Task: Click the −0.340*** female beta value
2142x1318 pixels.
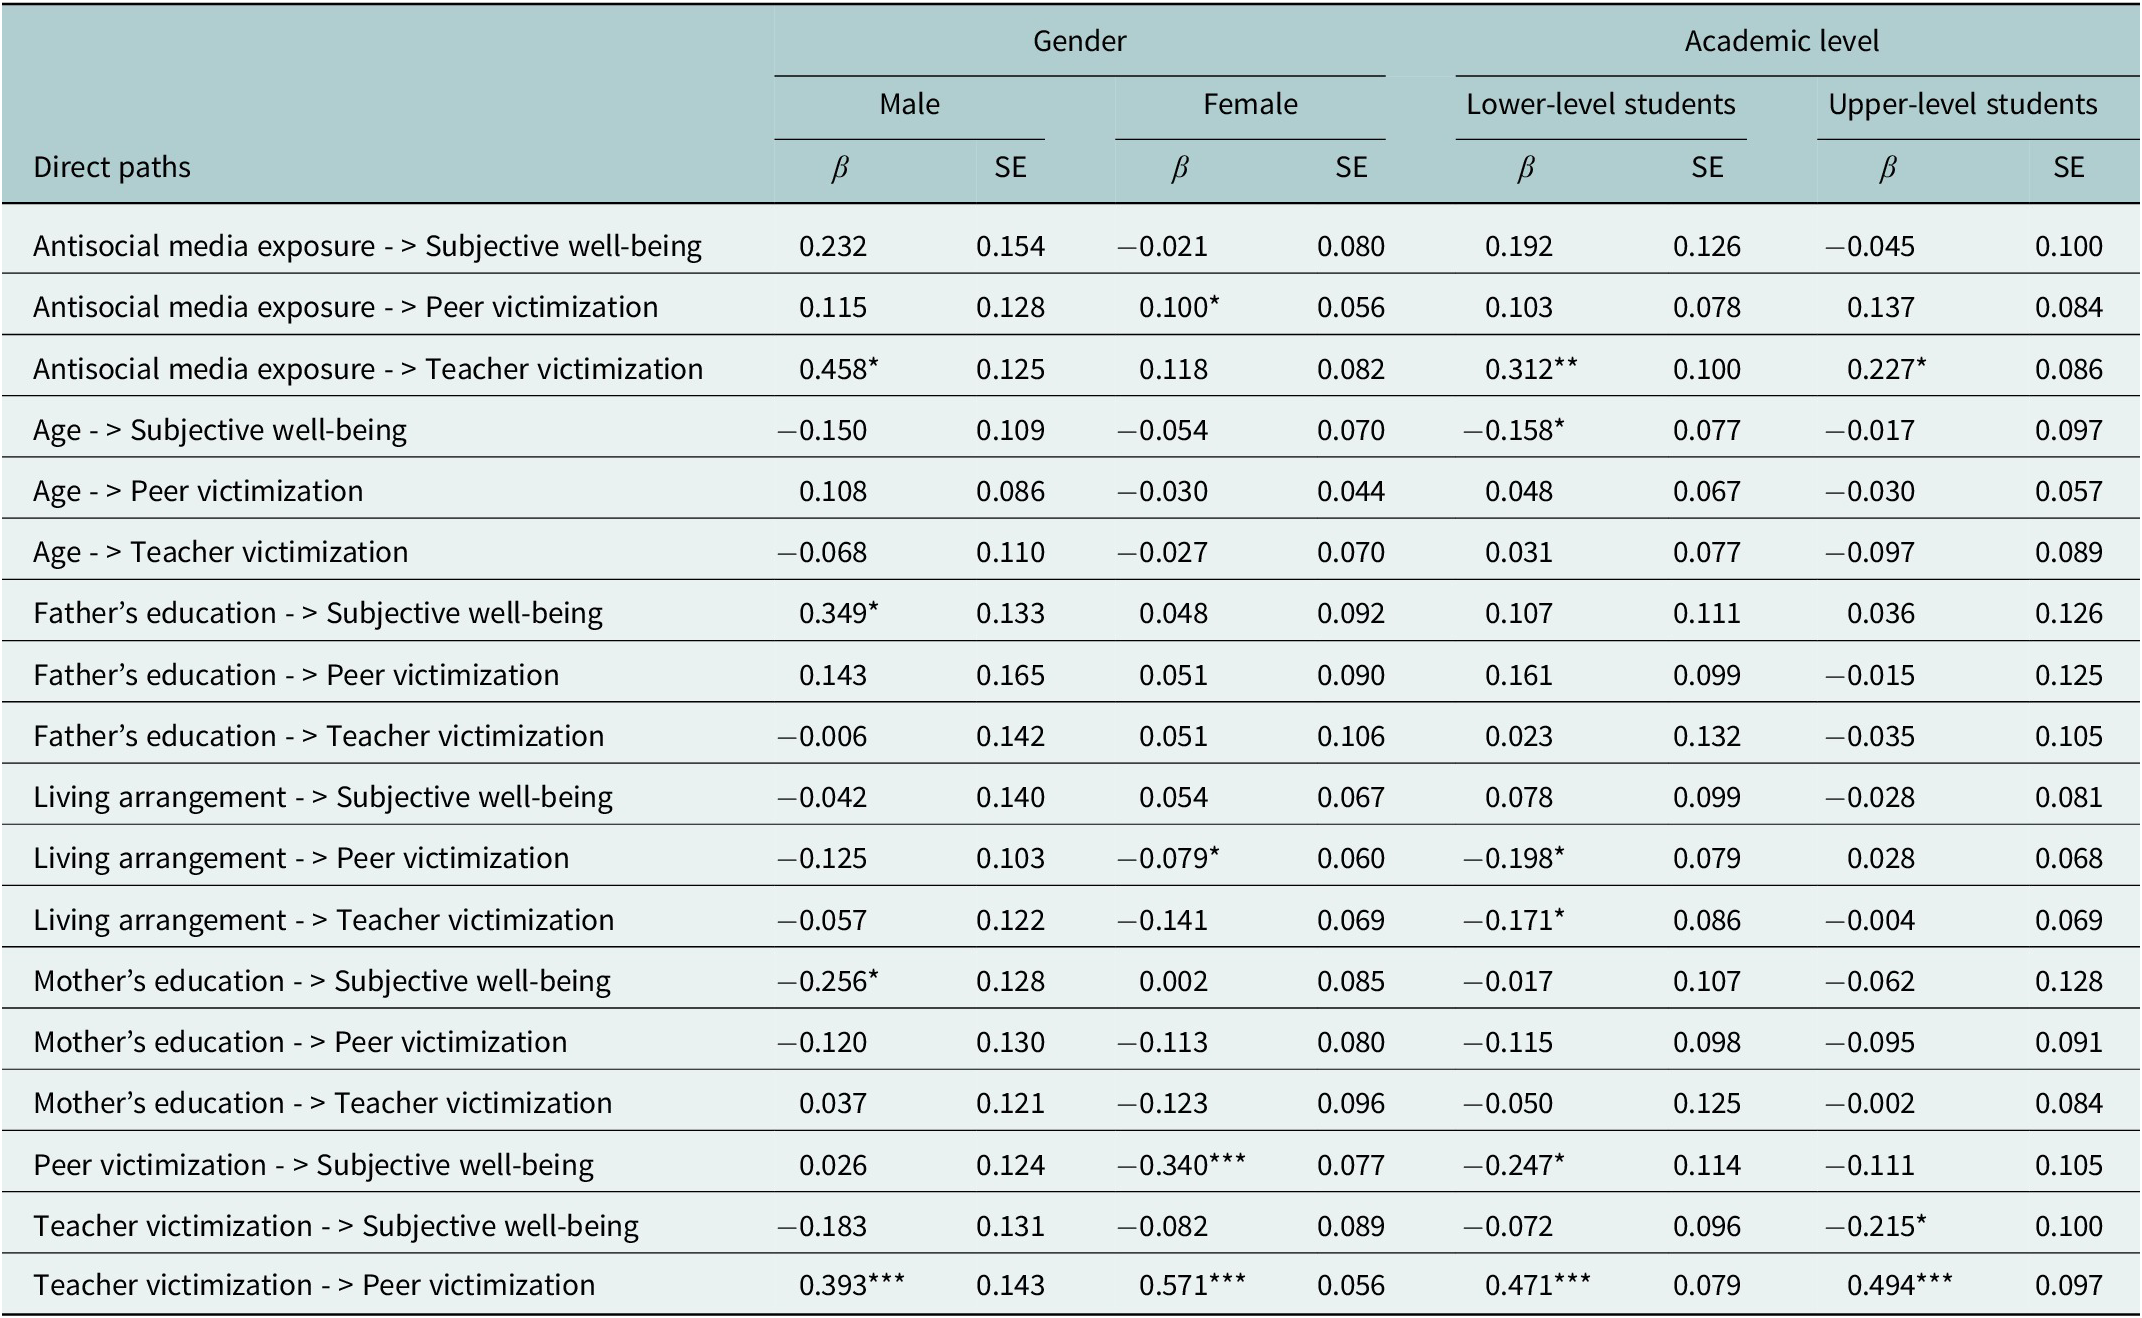Action: (x=1181, y=1165)
